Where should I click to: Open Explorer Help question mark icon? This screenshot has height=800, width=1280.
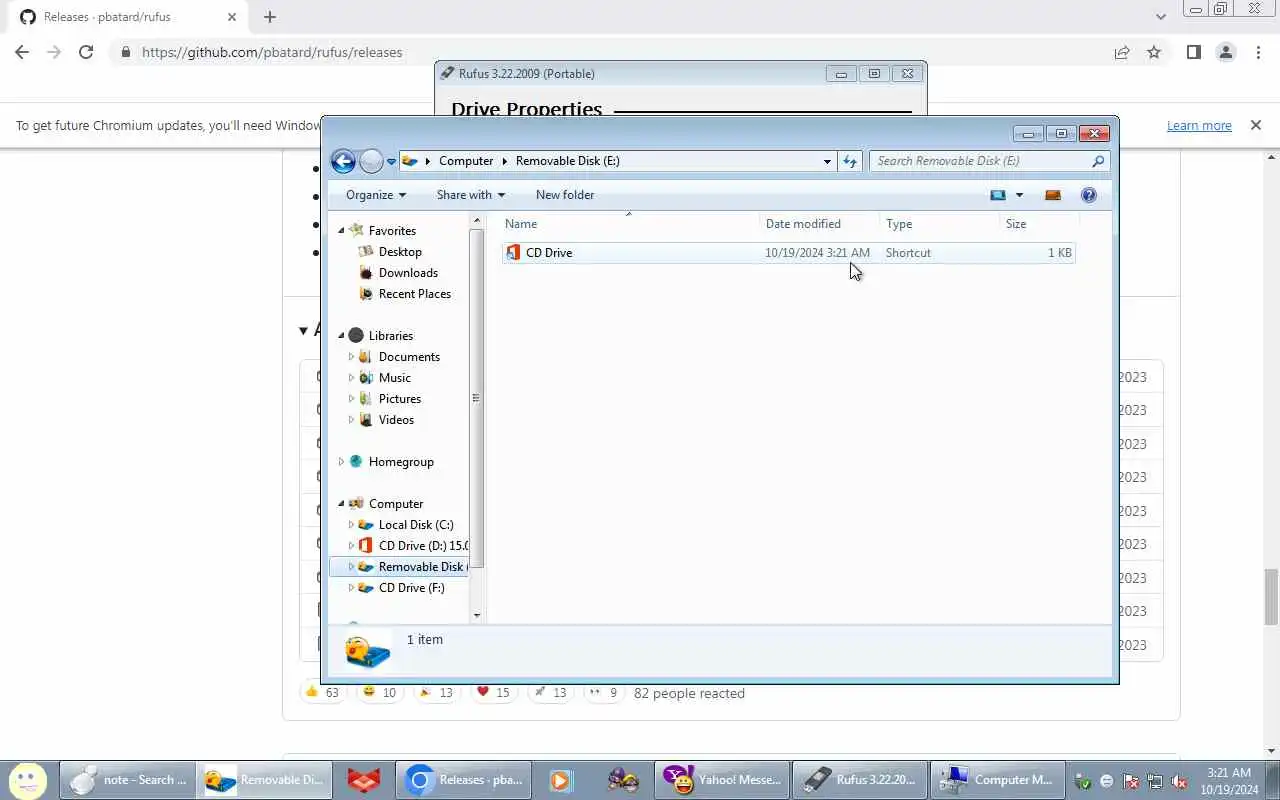click(x=1089, y=195)
